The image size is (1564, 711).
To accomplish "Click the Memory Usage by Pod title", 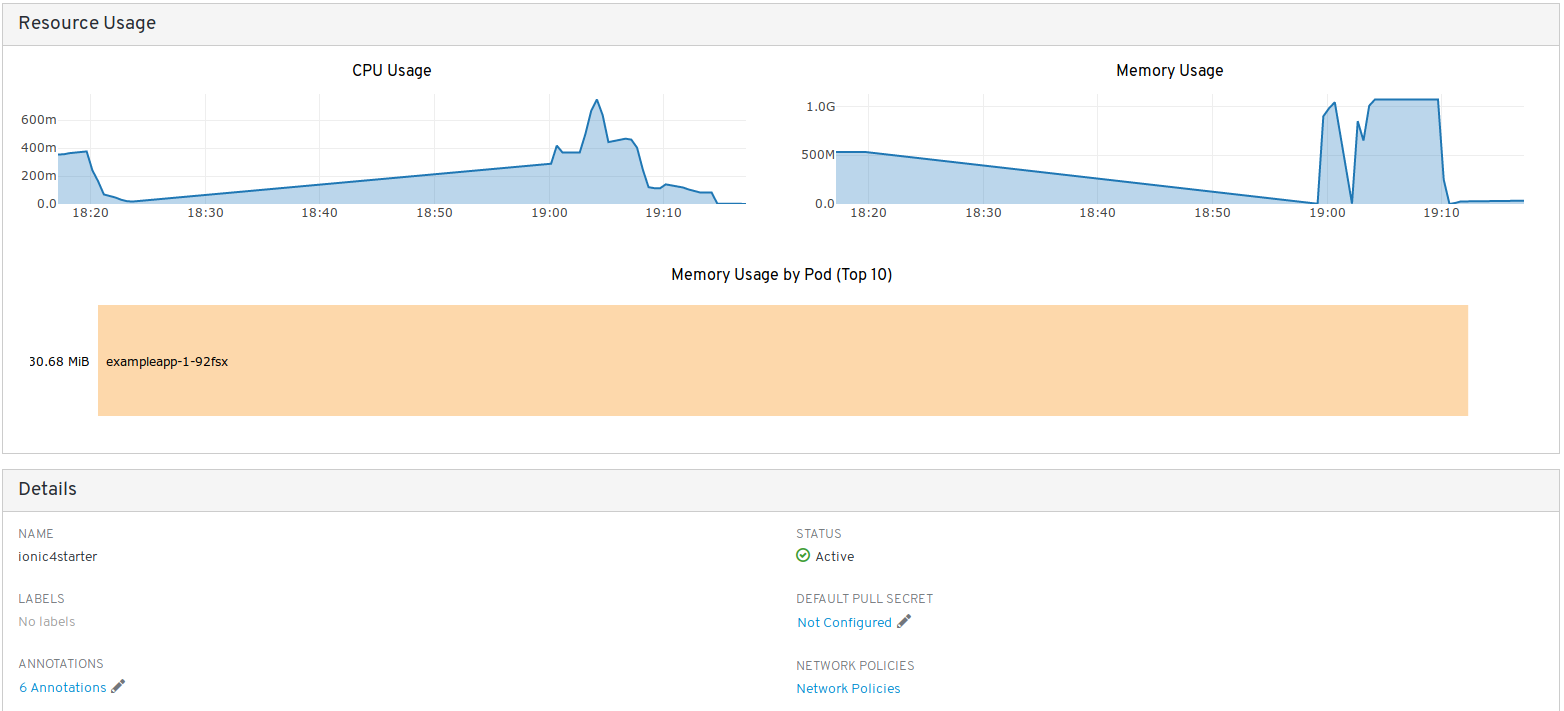I will pyautogui.click(x=781, y=275).
